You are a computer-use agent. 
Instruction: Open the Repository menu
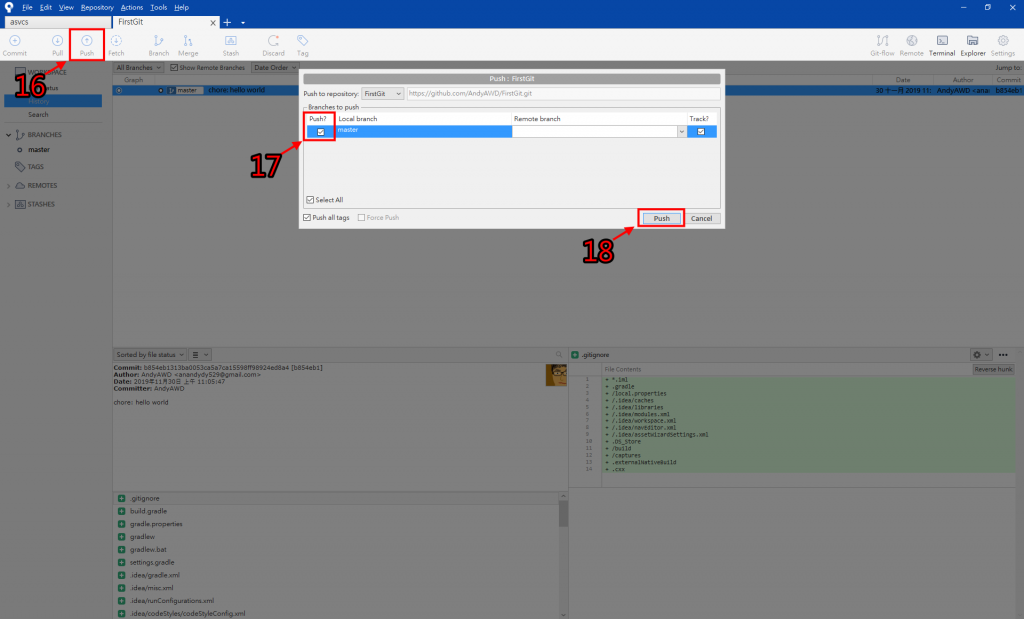pyautogui.click(x=97, y=7)
